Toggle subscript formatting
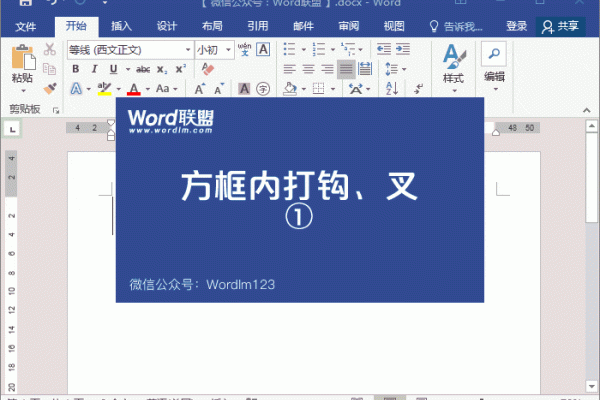The height and width of the screenshot is (400, 600). point(161,69)
